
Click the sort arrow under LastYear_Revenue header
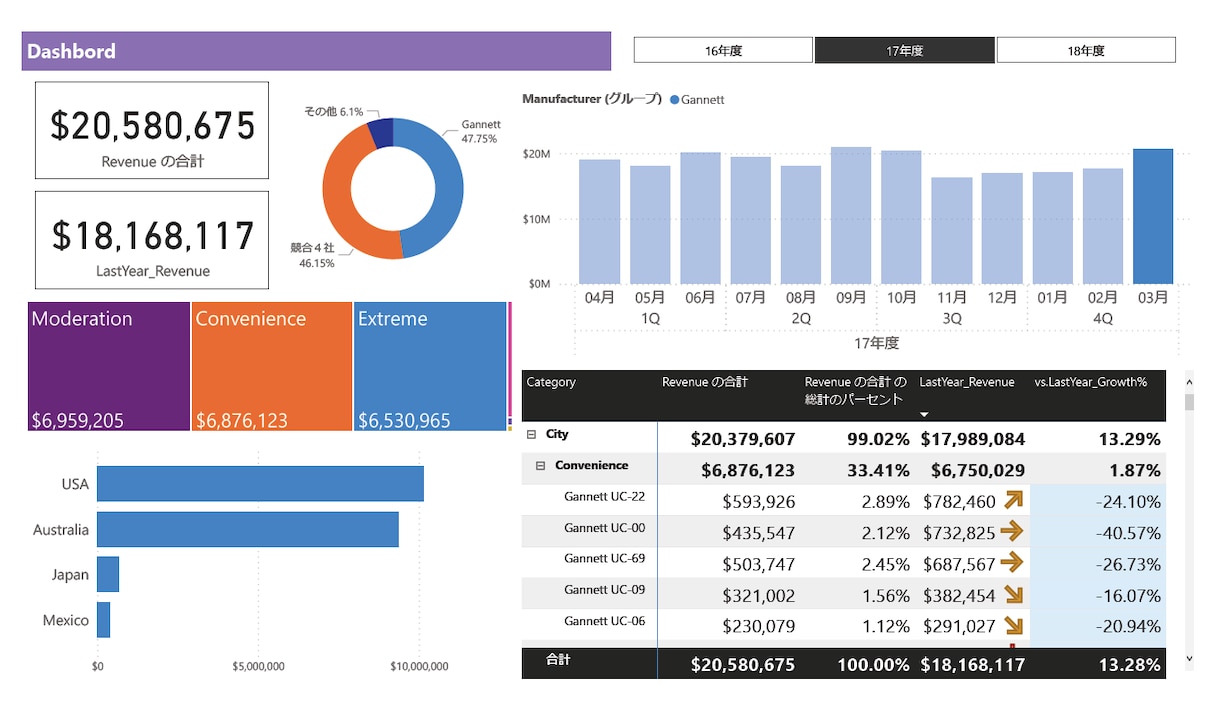925,414
